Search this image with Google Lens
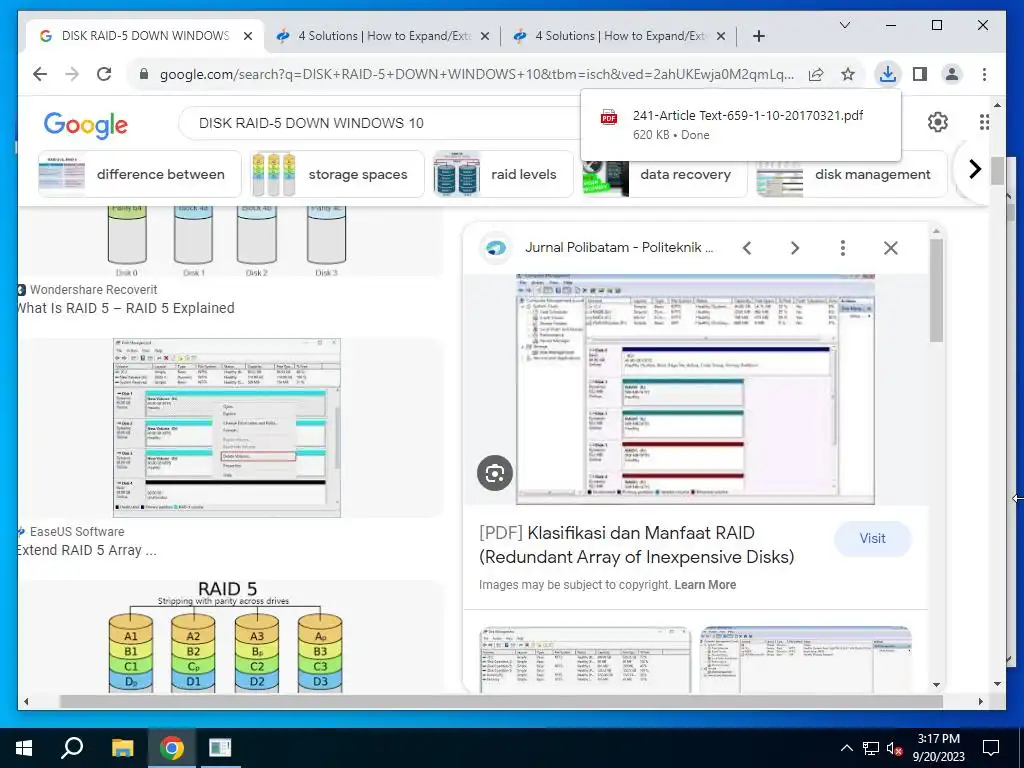The image size is (1024, 768). pyautogui.click(x=495, y=473)
